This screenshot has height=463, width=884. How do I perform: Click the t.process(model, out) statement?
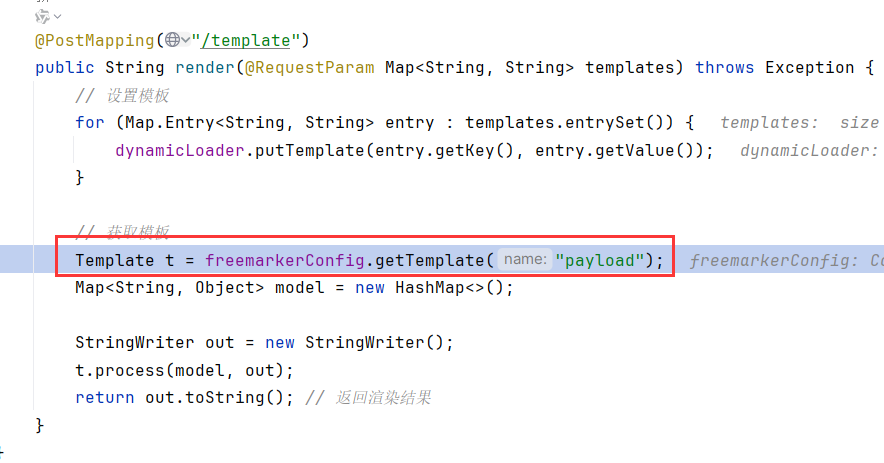pos(184,371)
